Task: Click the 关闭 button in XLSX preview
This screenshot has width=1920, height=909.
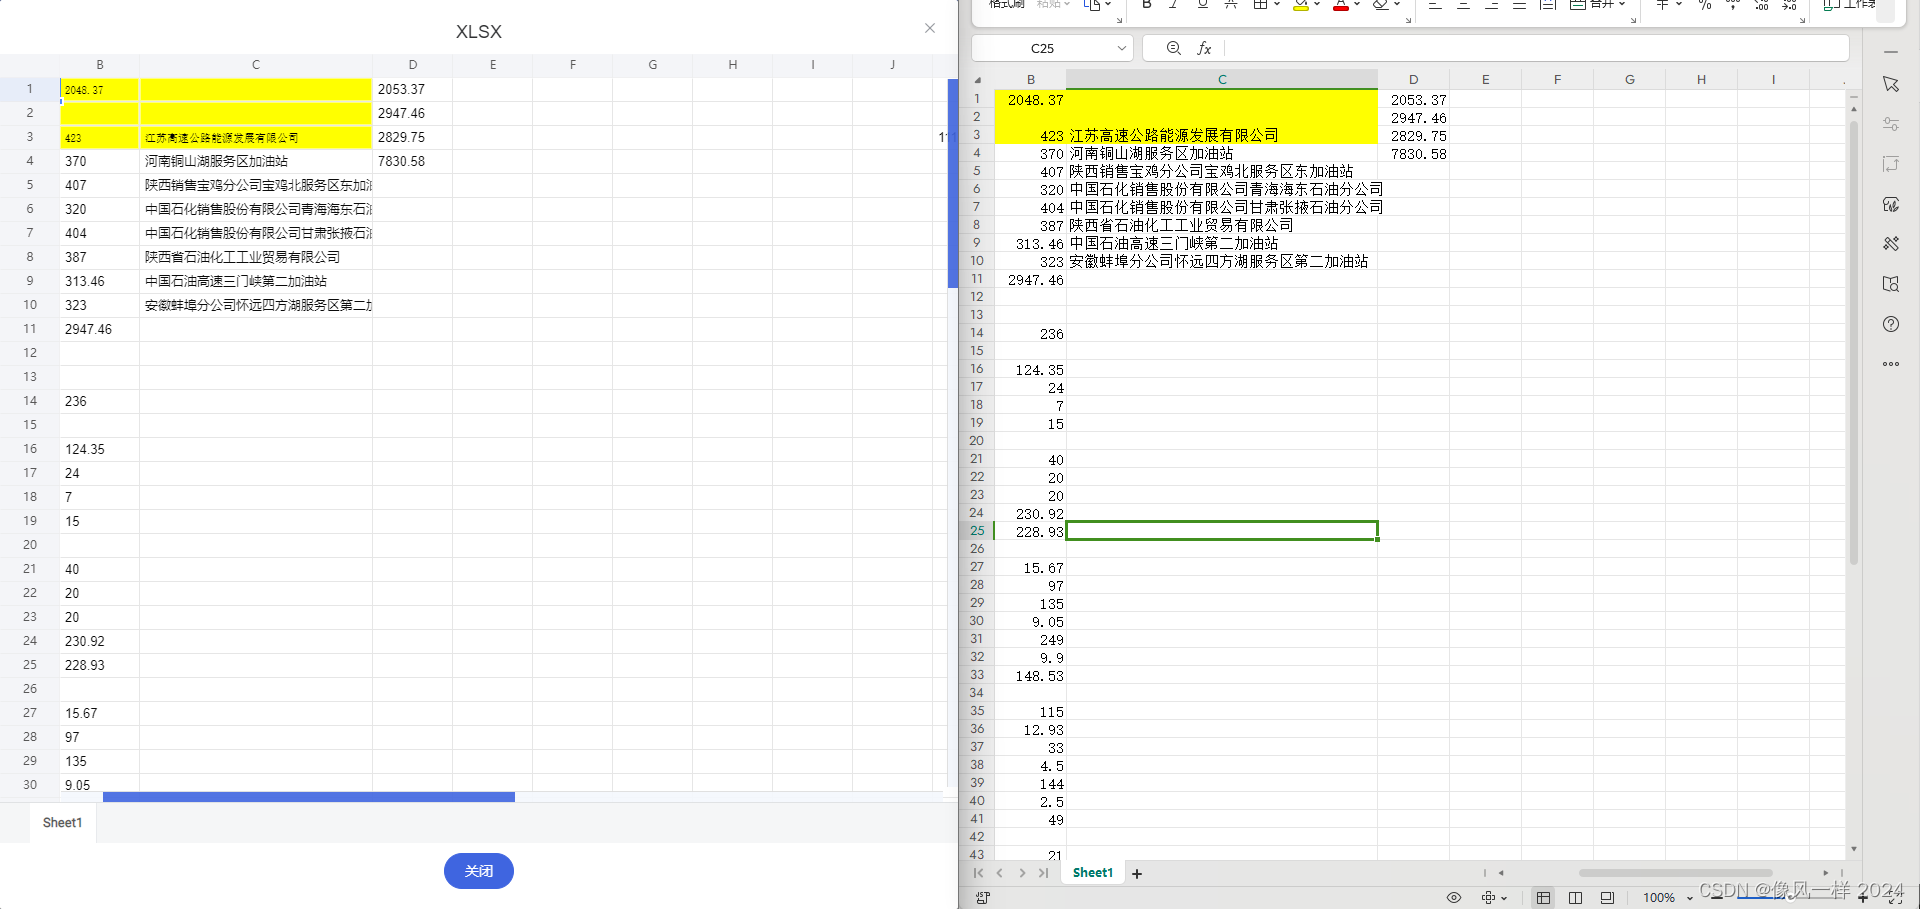Action: pyautogui.click(x=479, y=871)
